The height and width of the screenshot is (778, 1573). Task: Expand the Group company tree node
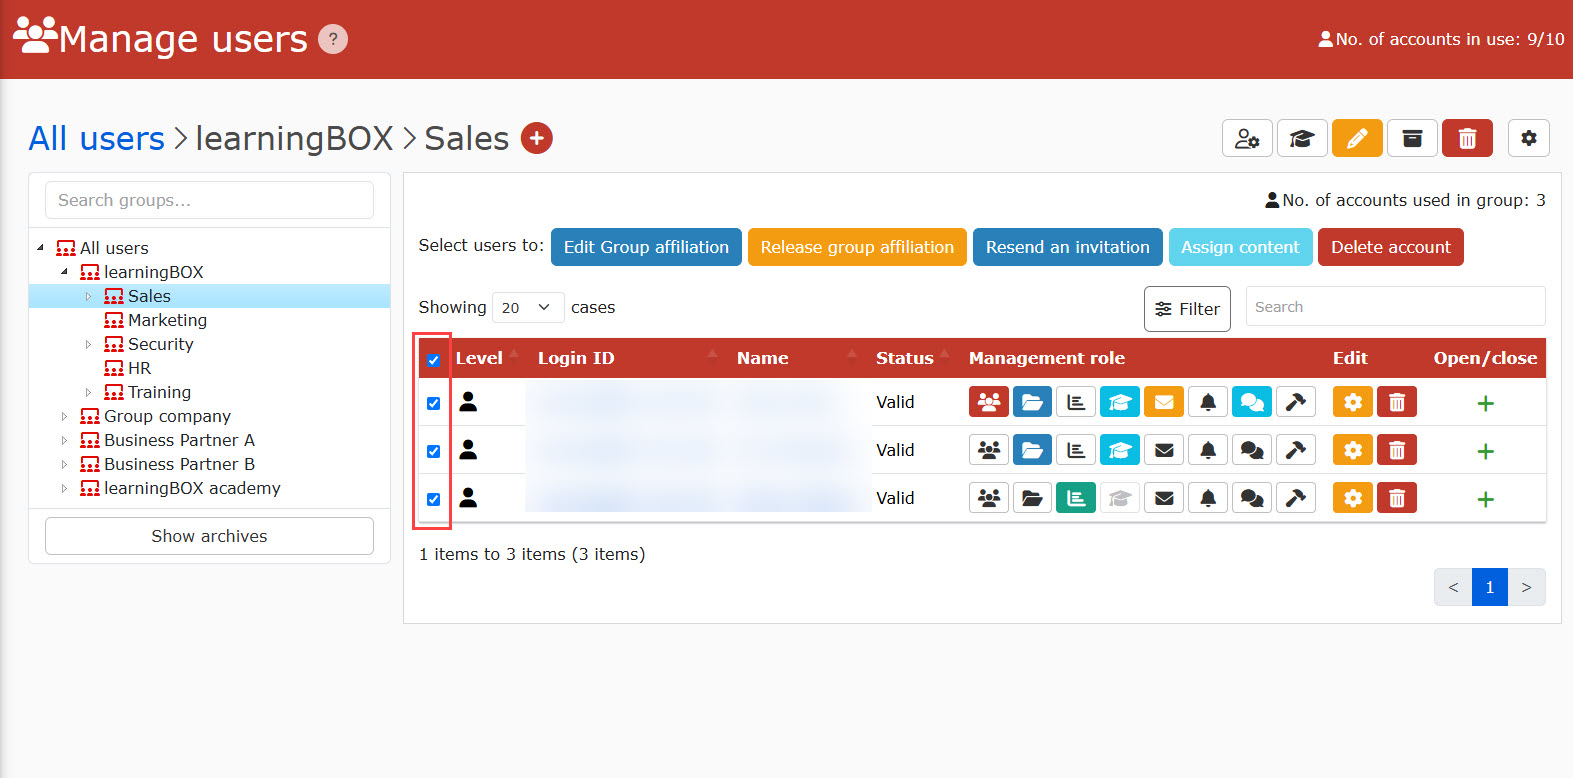click(x=65, y=416)
